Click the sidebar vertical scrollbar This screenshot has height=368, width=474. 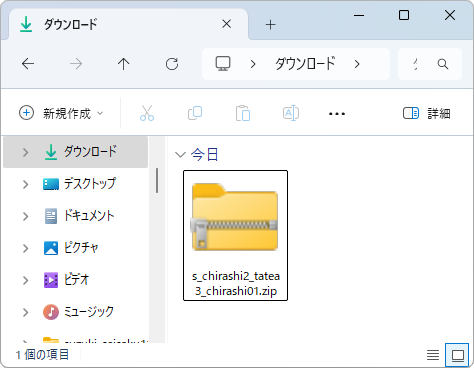[x=157, y=181]
